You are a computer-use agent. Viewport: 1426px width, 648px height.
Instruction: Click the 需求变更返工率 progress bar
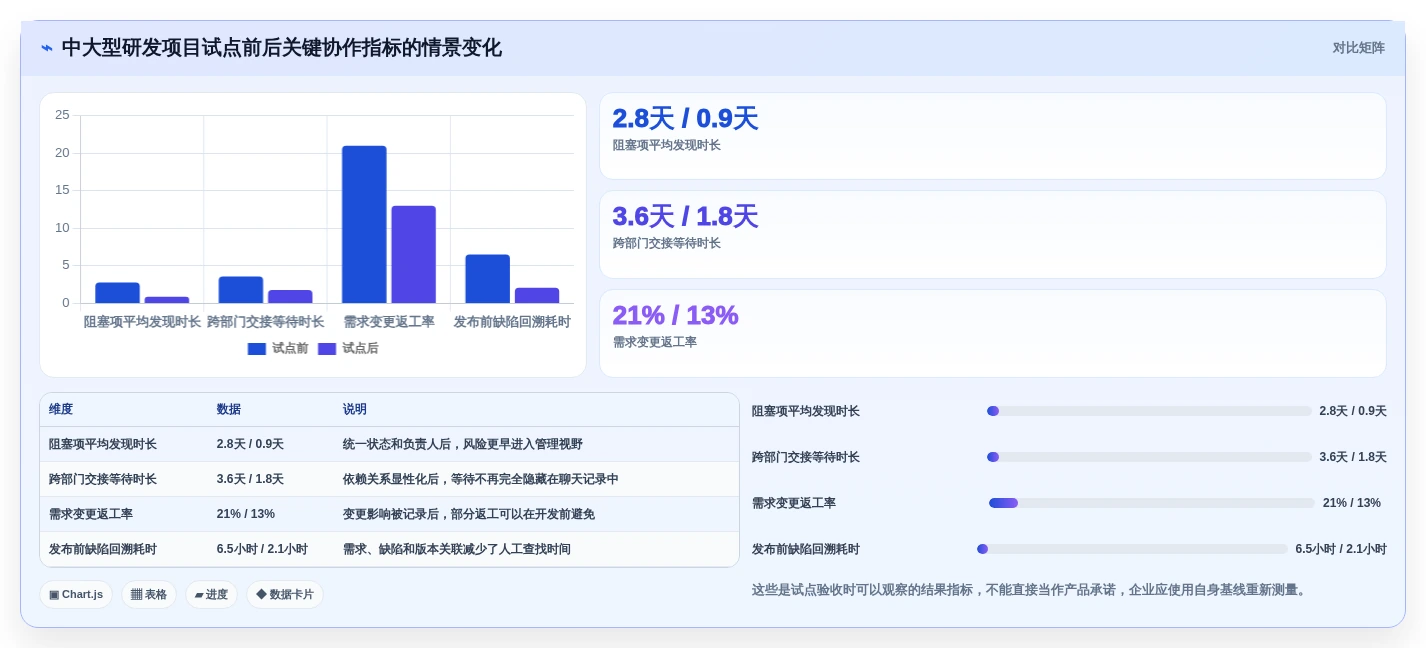(x=1152, y=503)
